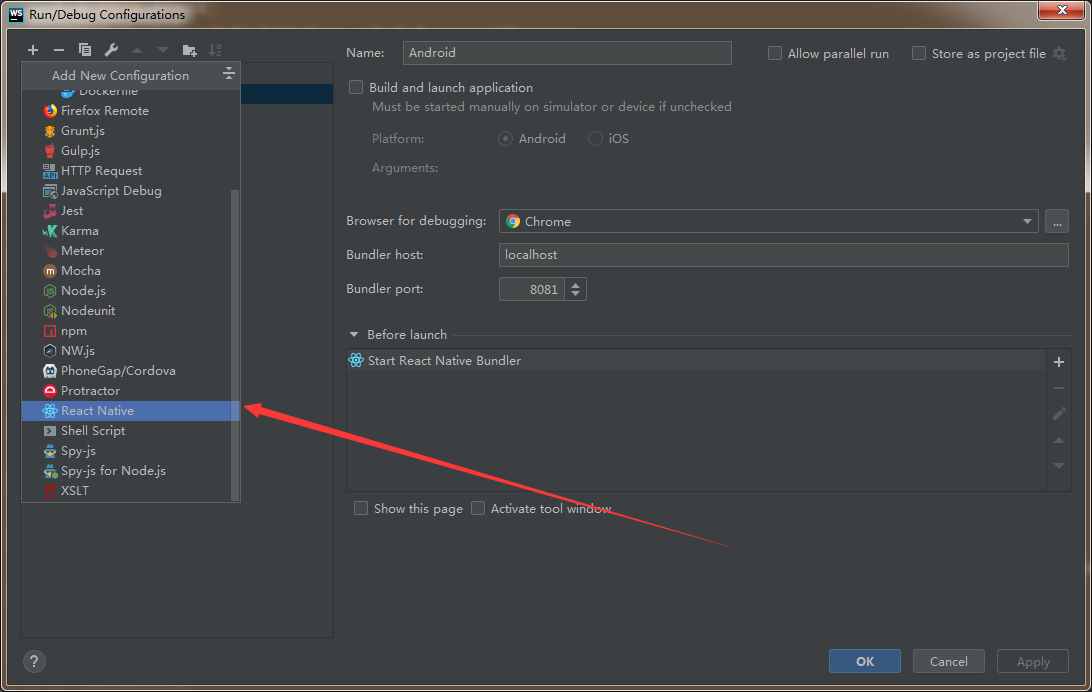The height and width of the screenshot is (692, 1092).
Task: Pick Node.js configuration type
Action: pyautogui.click(x=131, y=291)
